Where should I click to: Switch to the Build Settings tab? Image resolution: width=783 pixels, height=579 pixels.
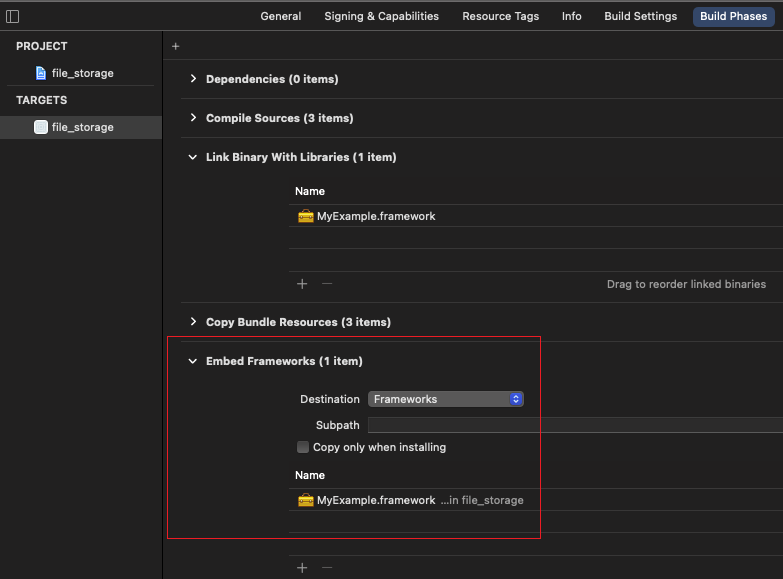(x=640, y=16)
